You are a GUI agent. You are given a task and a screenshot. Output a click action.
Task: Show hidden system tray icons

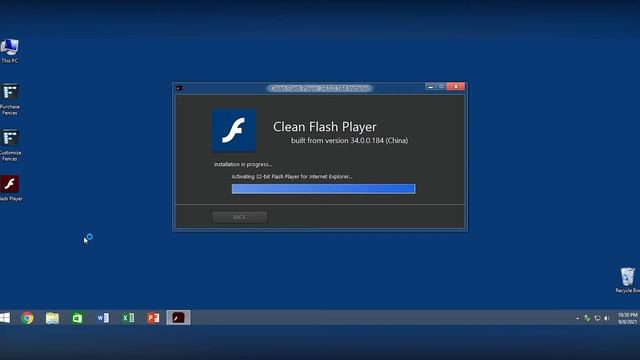pyautogui.click(x=578, y=318)
